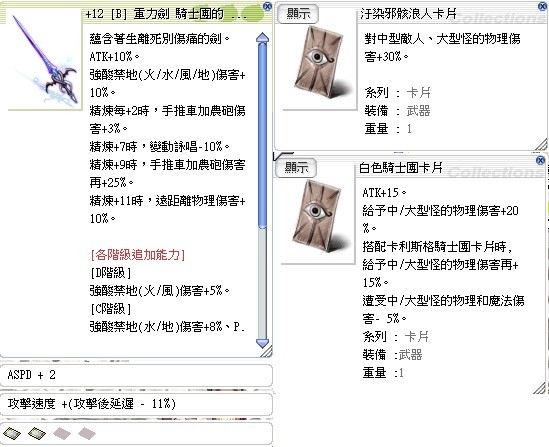The height and width of the screenshot is (447, 549).
Task: Click '搭配卡利斯格騎士團卡片時,' line
Action: (438, 247)
